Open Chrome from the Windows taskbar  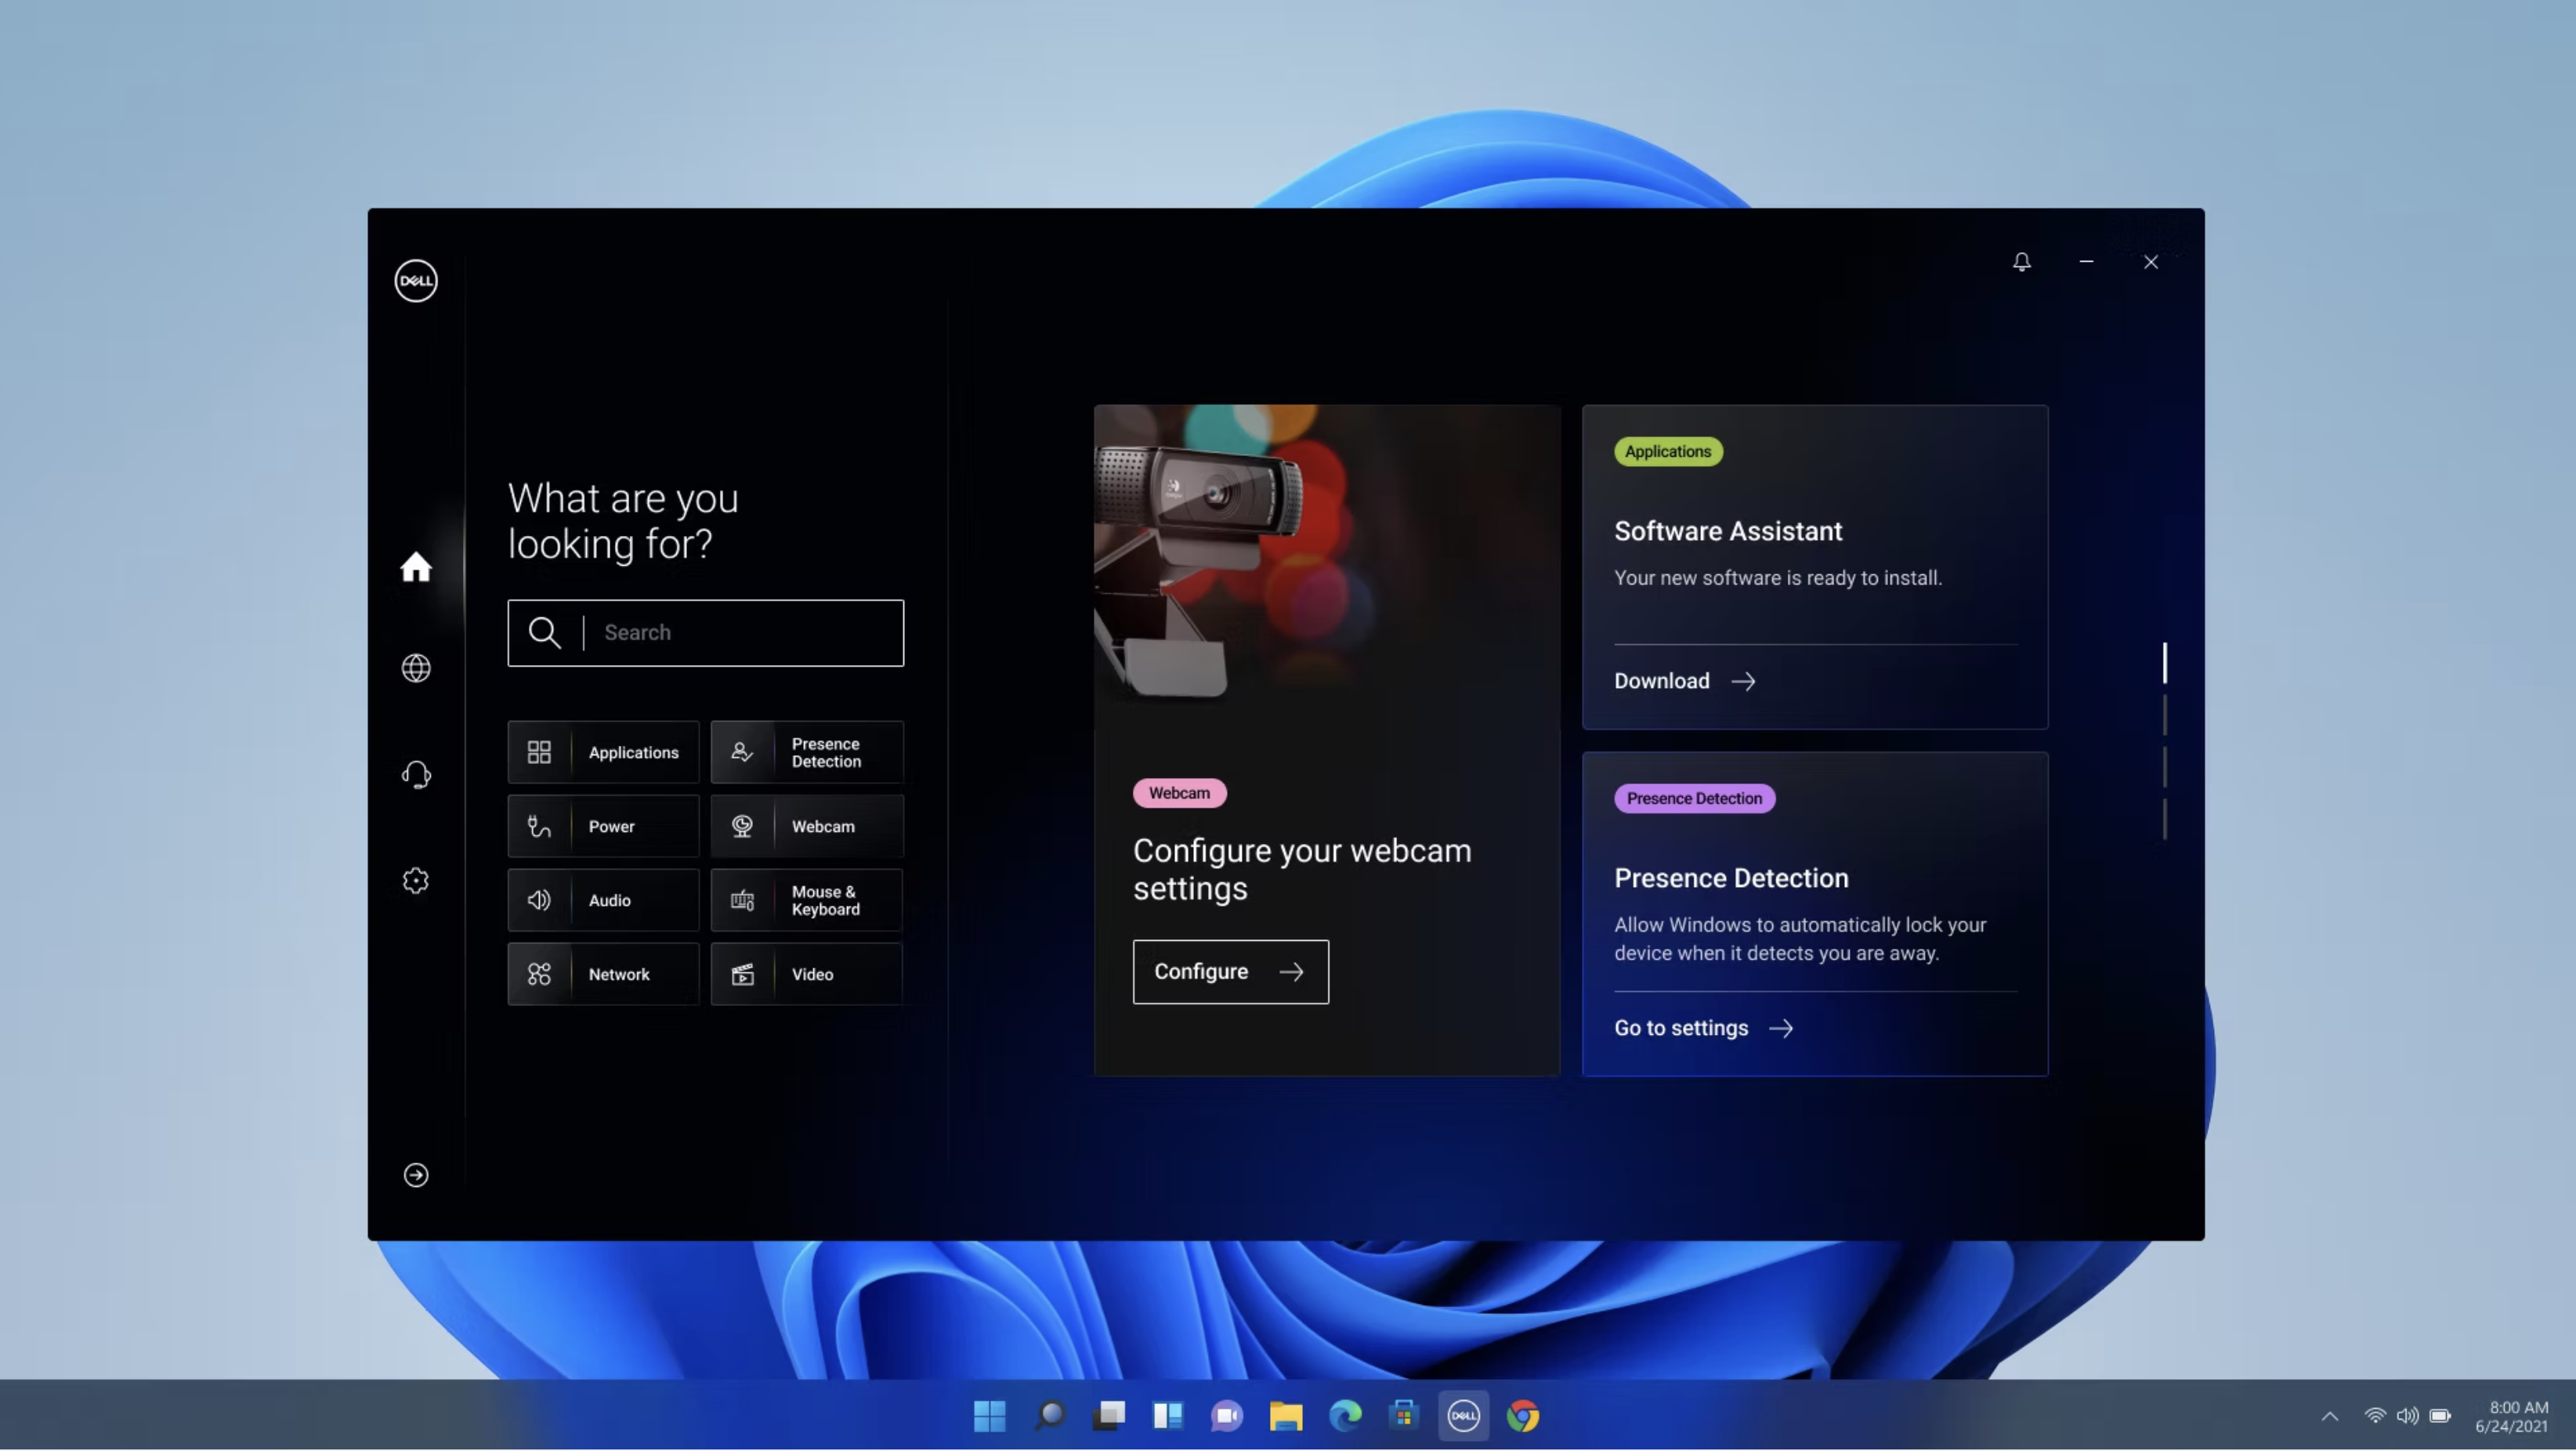click(1523, 1416)
